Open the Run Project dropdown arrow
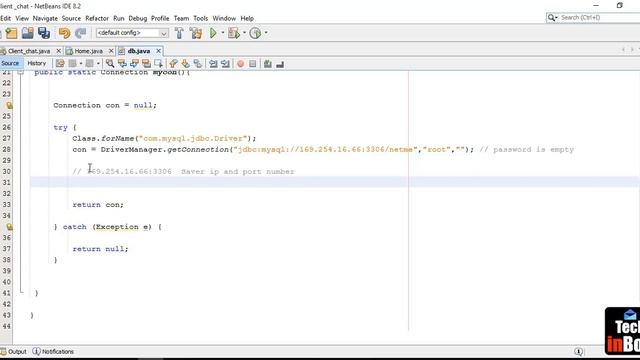This screenshot has height=360, width=640. point(223,33)
